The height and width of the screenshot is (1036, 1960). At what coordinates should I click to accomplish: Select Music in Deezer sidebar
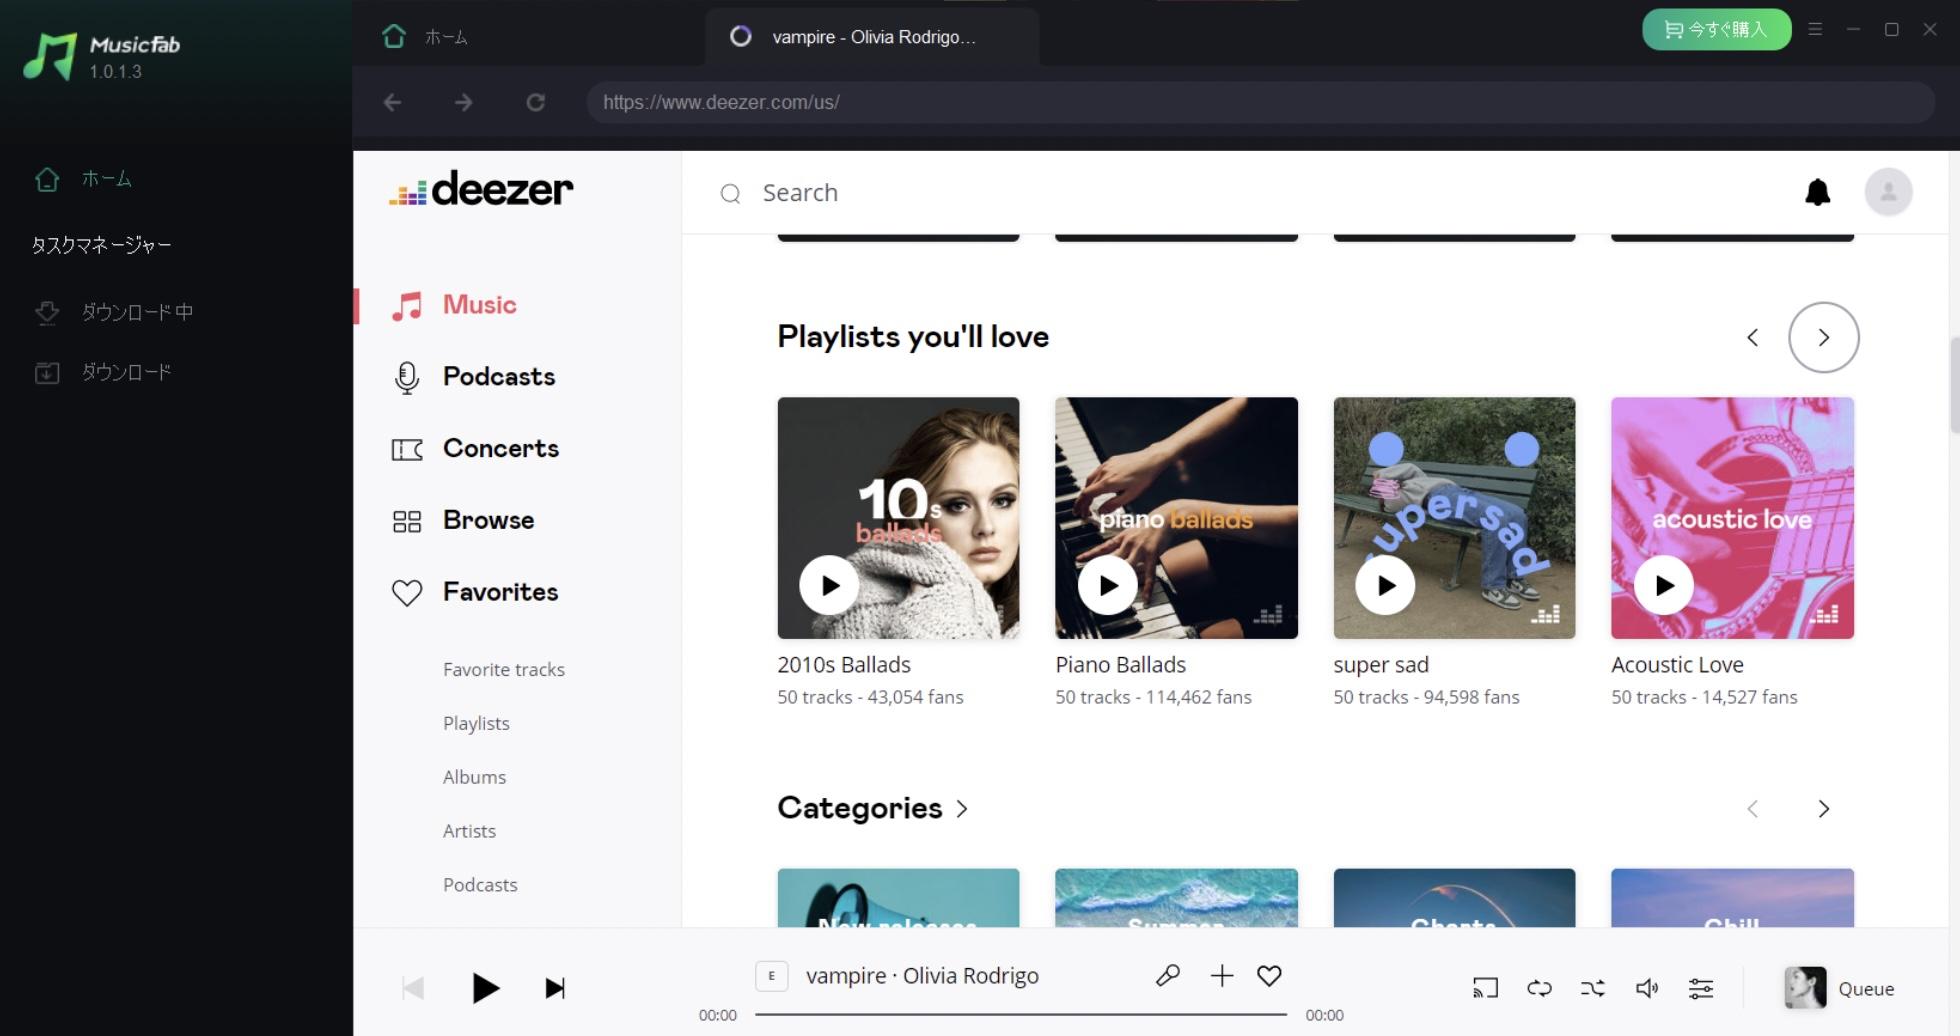(455, 305)
